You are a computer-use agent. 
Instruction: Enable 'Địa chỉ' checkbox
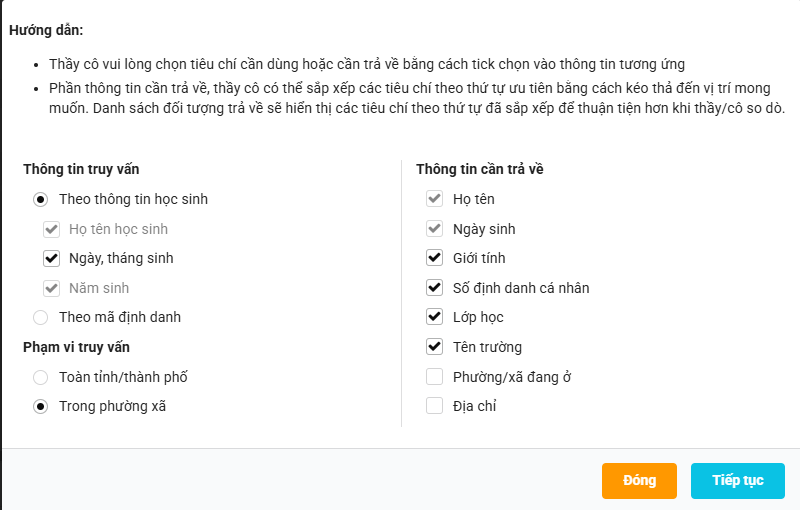[434, 406]
